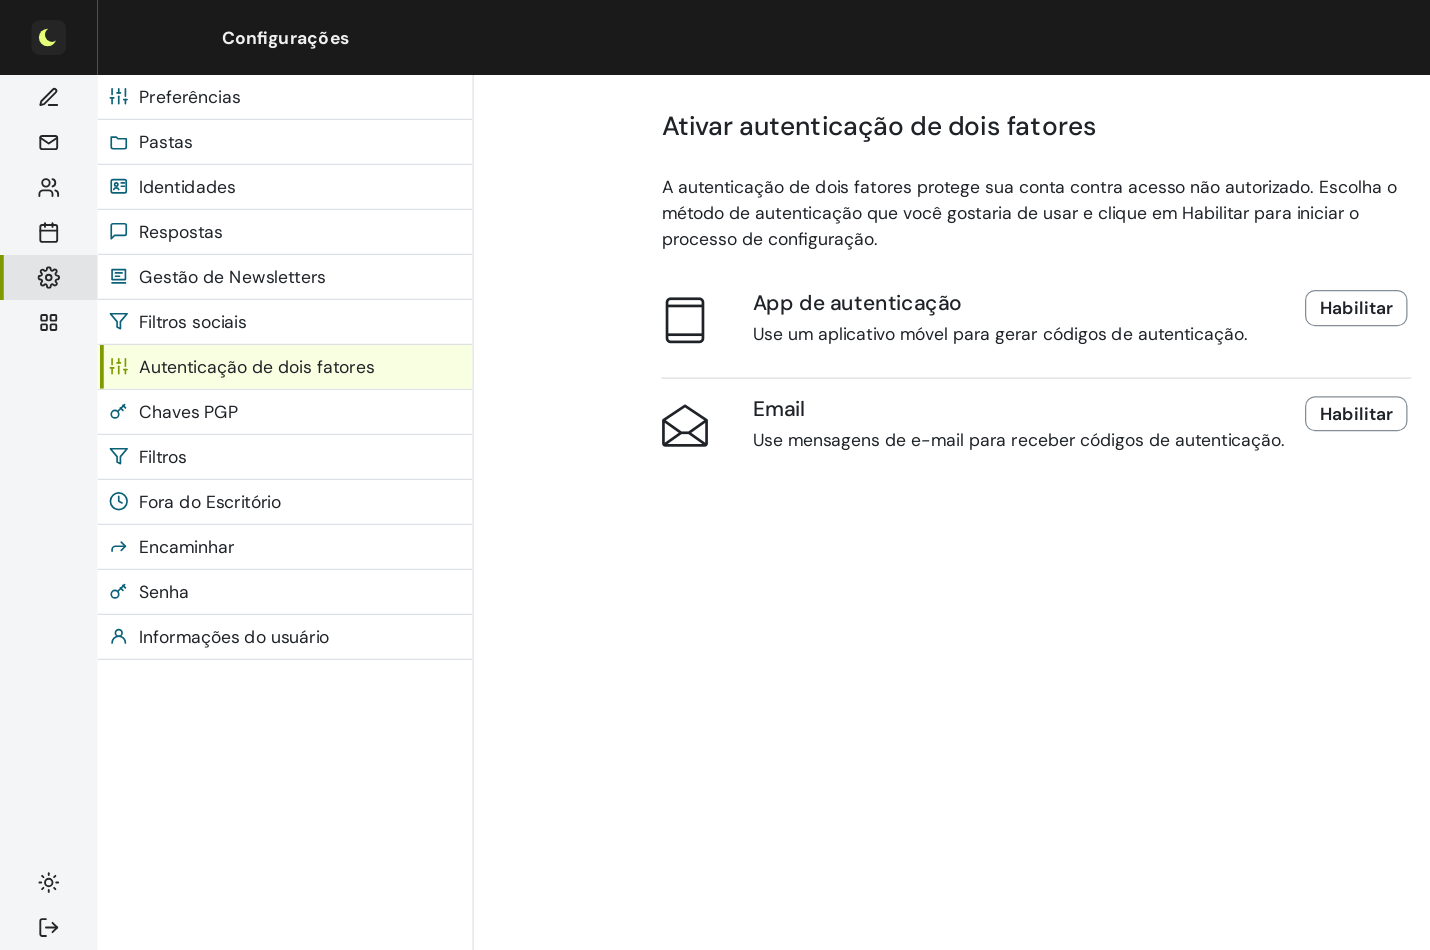Enable App de autenticação with Habilitar

click(x=1355, y=308)
